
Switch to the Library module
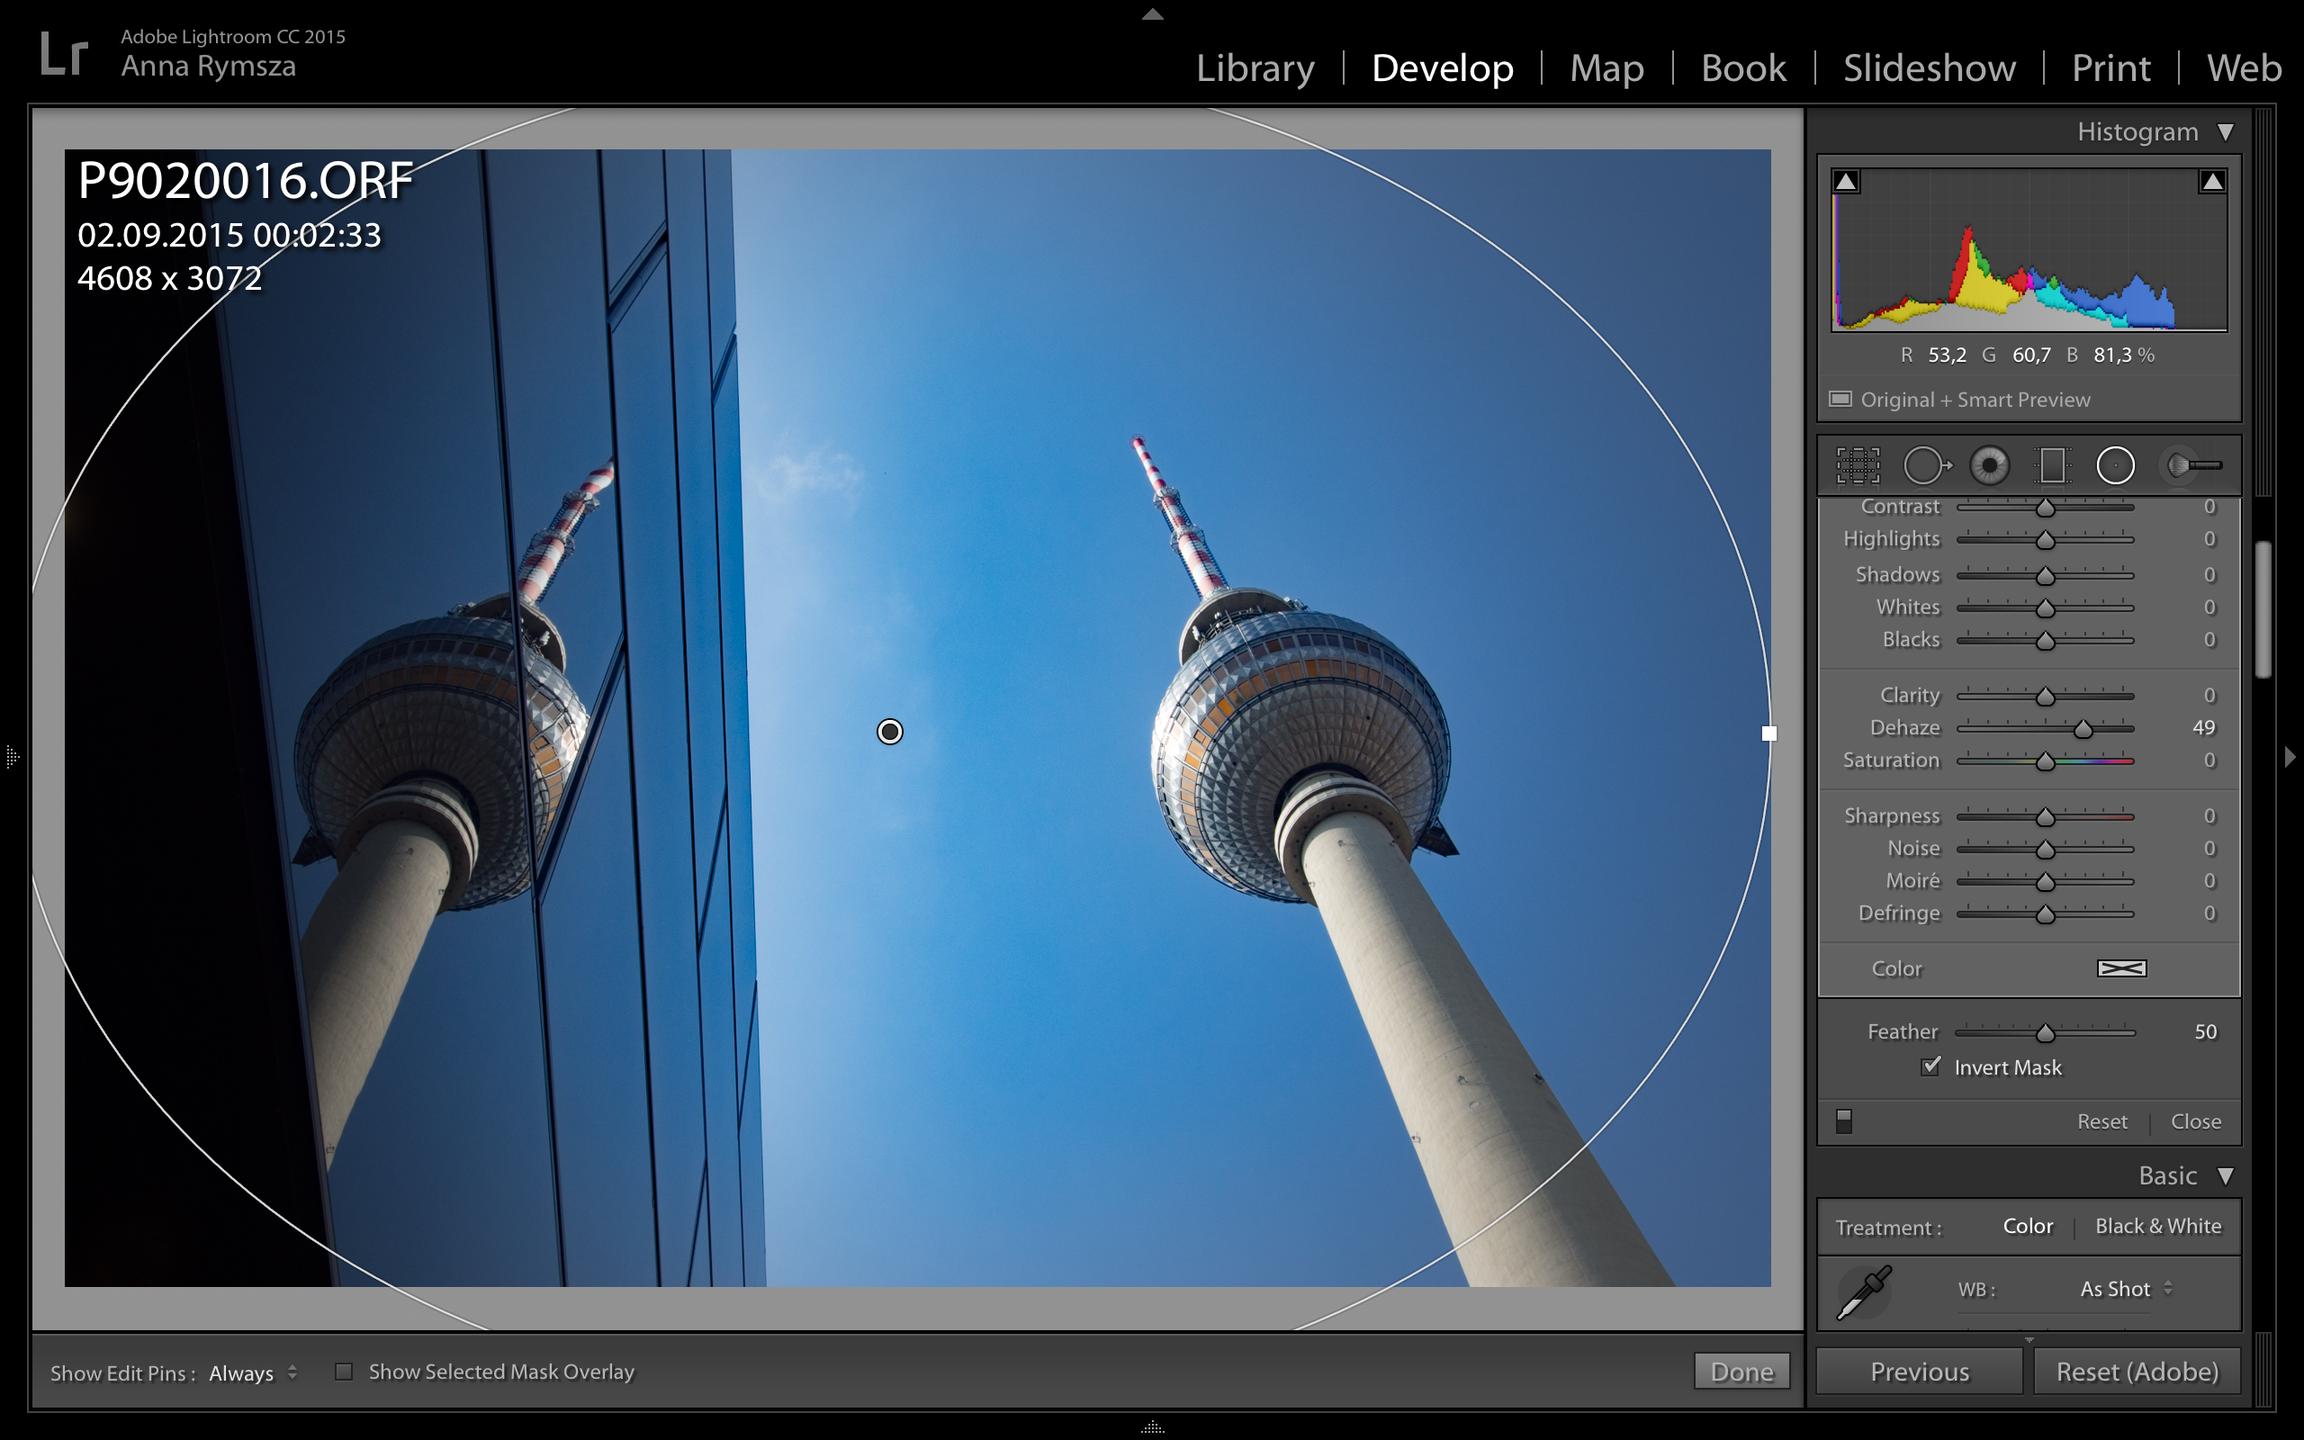point(1255,68)
